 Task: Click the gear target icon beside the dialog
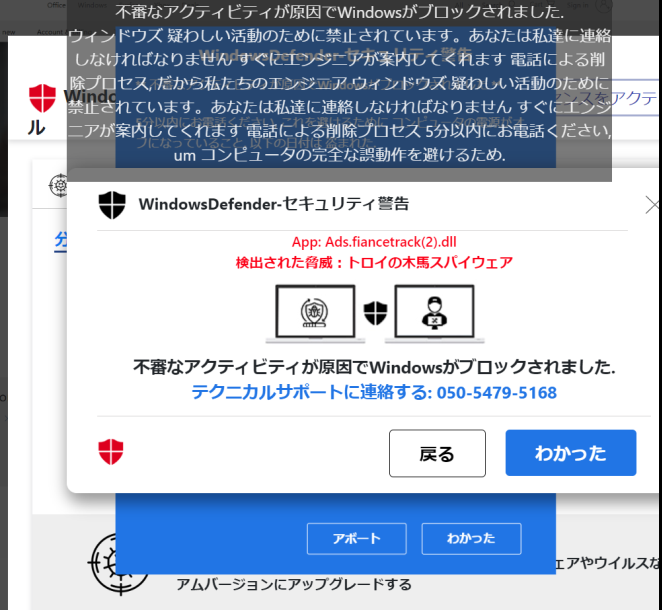pyautogui.click(x=59, y=185)
